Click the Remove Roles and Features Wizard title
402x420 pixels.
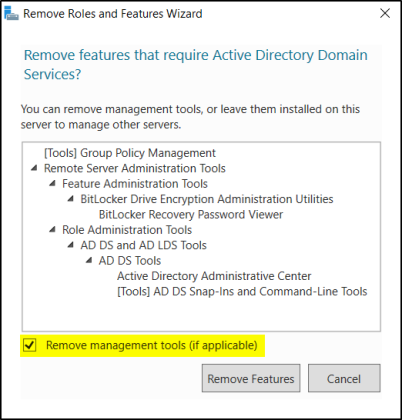tap(113, 14)
